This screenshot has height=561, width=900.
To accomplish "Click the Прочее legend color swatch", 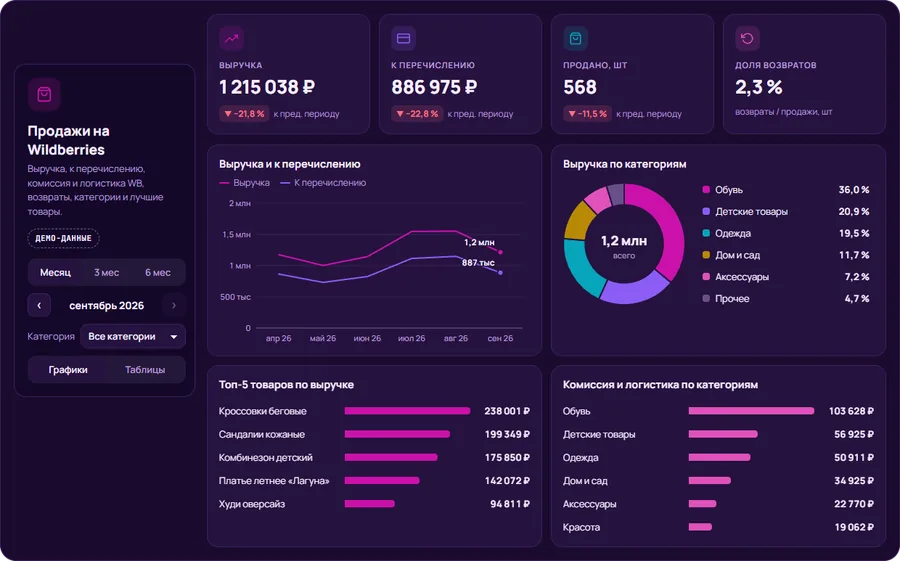I will [x=706, y=299].
